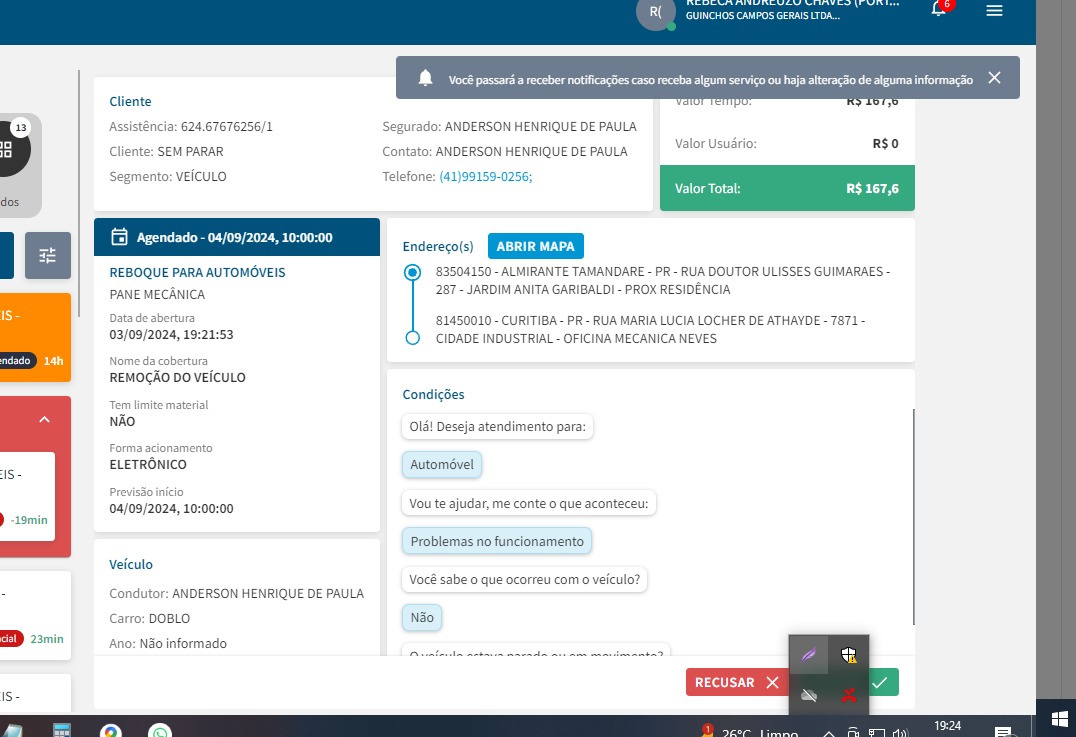
Task: Accept the service with the green checkmark button
Action: [x=883, y=682]
